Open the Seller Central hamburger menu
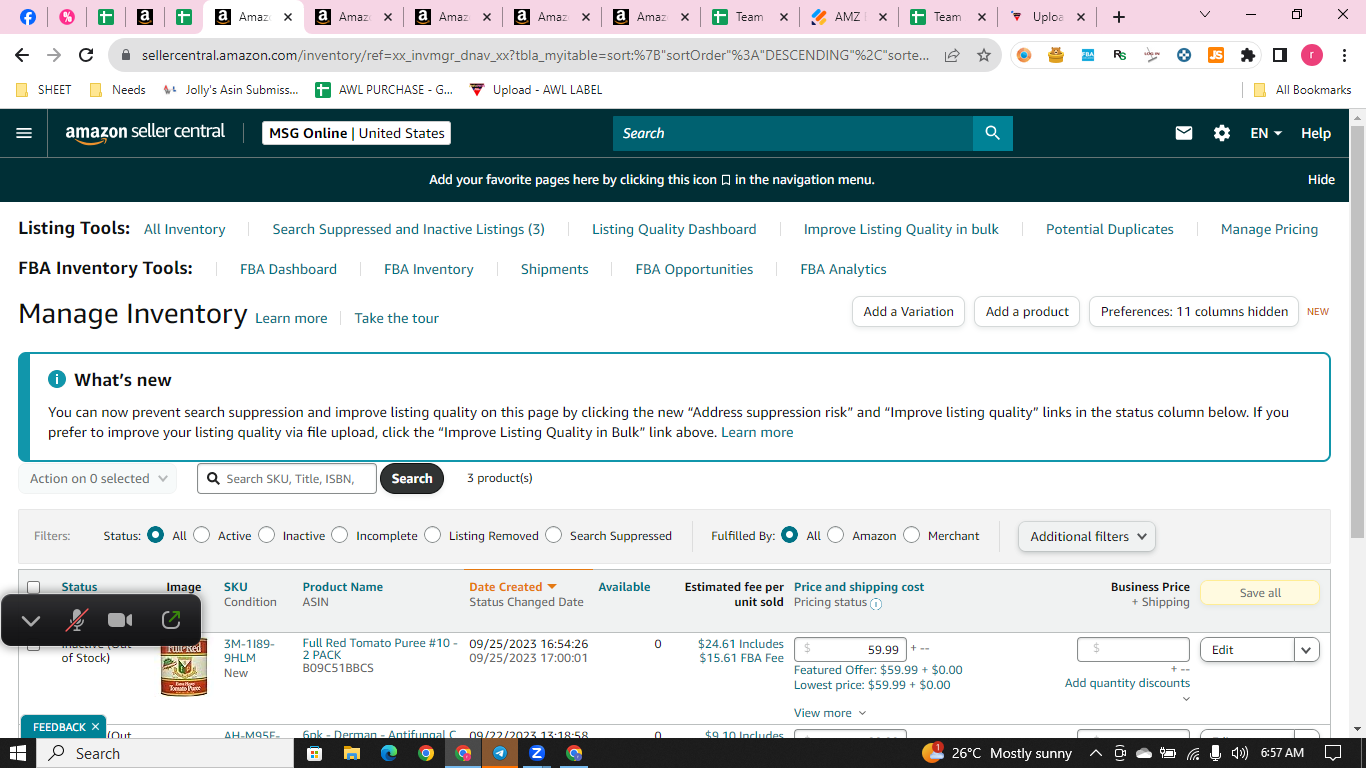The image size is (1366, 768). tap(24, 133)
